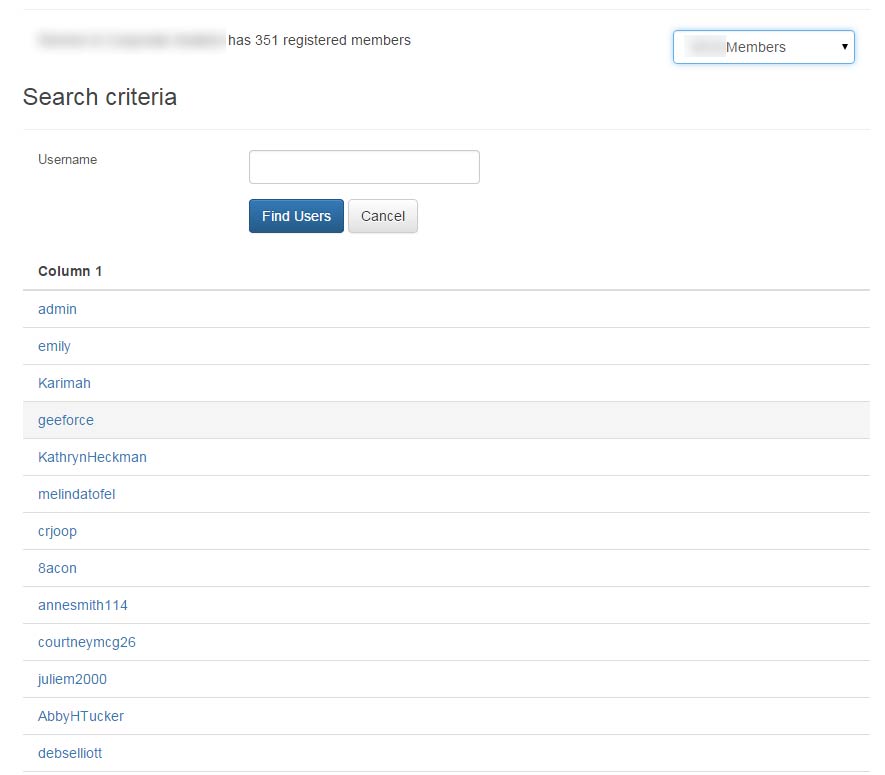The height and width of the screenshot is (775, 885).
Task: Open the courtneymcg26 user link
Action: tap(86, 642)
